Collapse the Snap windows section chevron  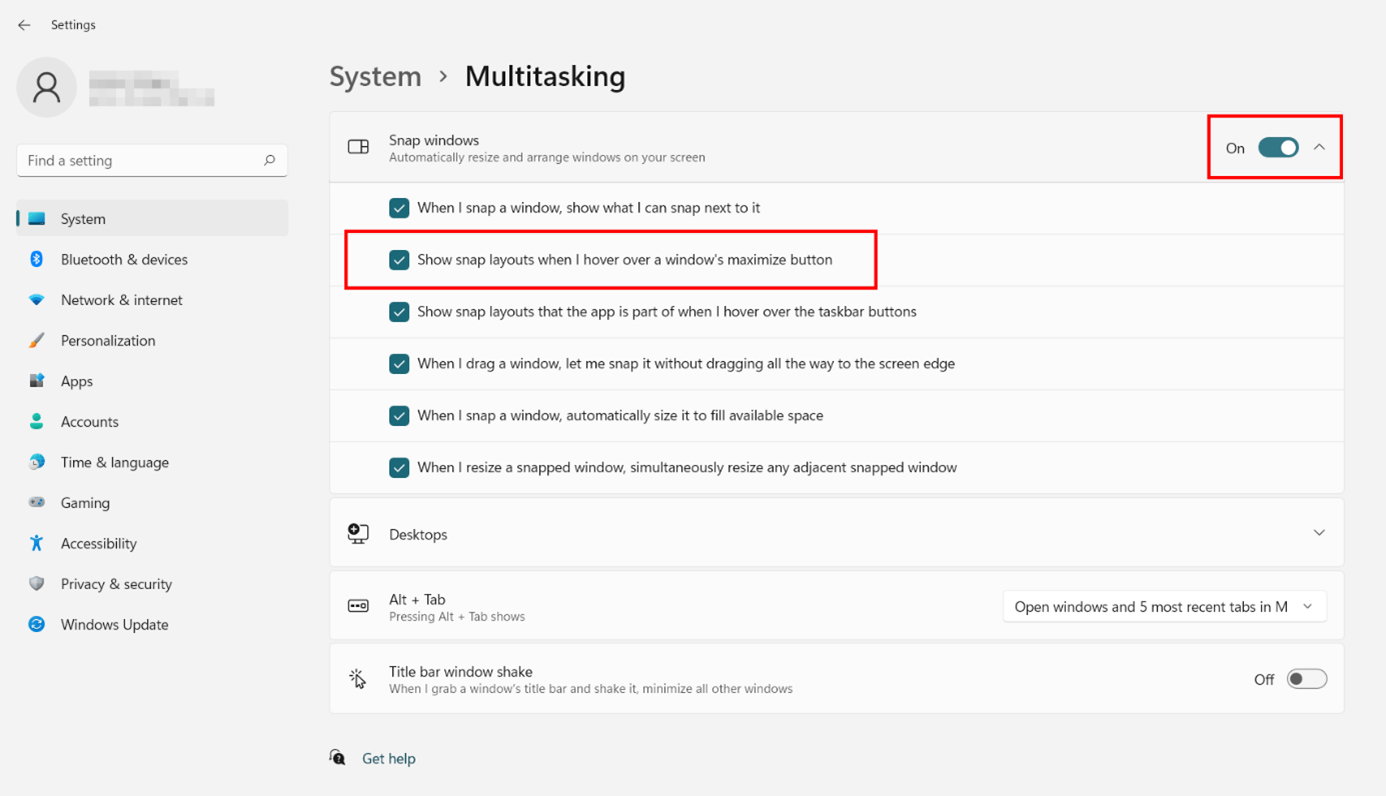pyautogui.click(x=1319, y=147)
